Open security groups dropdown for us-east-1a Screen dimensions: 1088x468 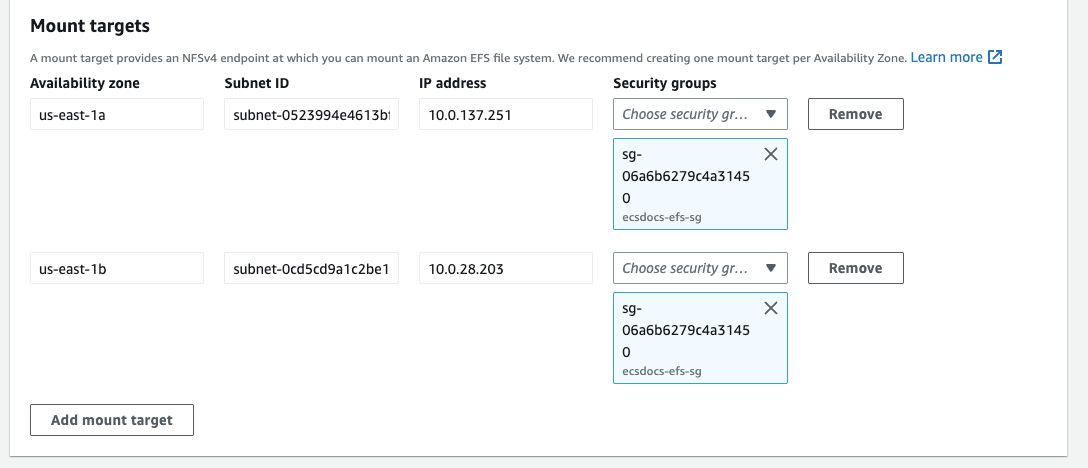point(700,114)
